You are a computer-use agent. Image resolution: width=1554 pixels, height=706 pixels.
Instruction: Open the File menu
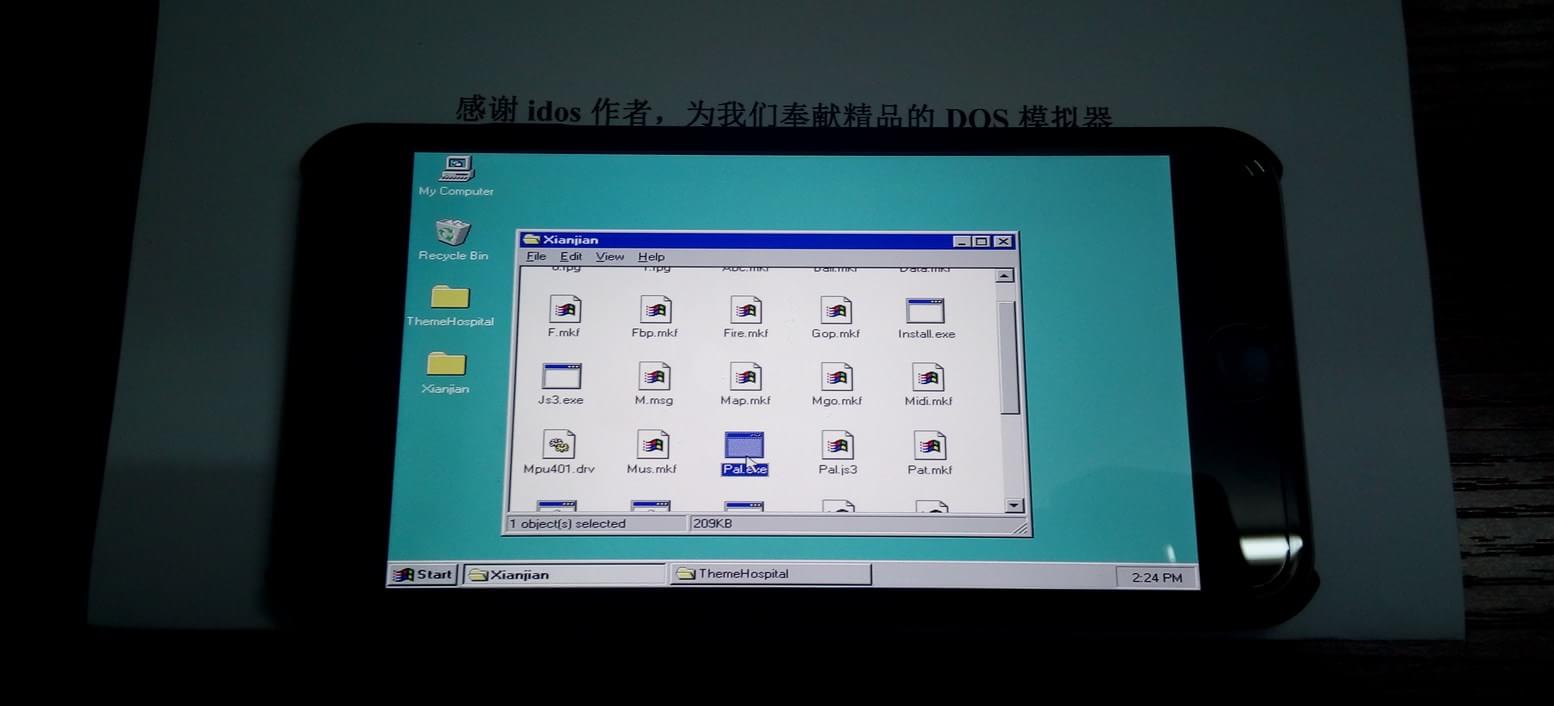tap(537, 257)
